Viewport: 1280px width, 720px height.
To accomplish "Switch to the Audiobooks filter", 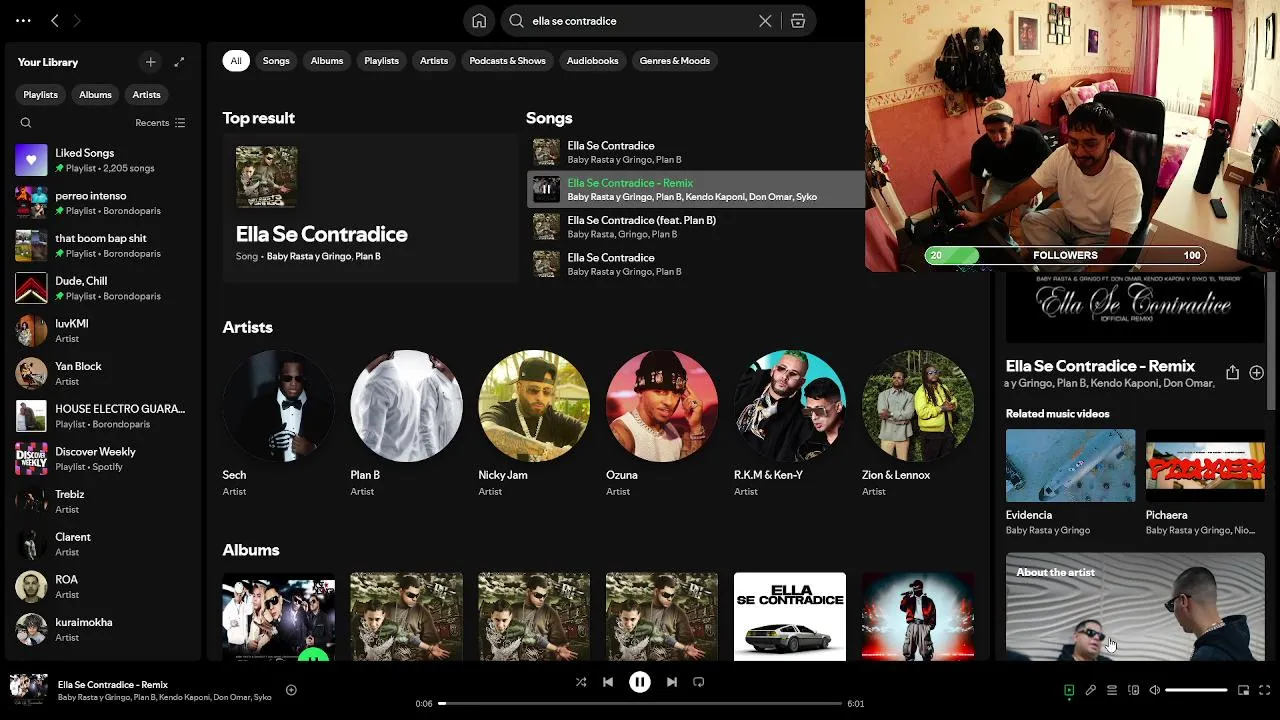I will pyautogui.click(x=592, y=61).
